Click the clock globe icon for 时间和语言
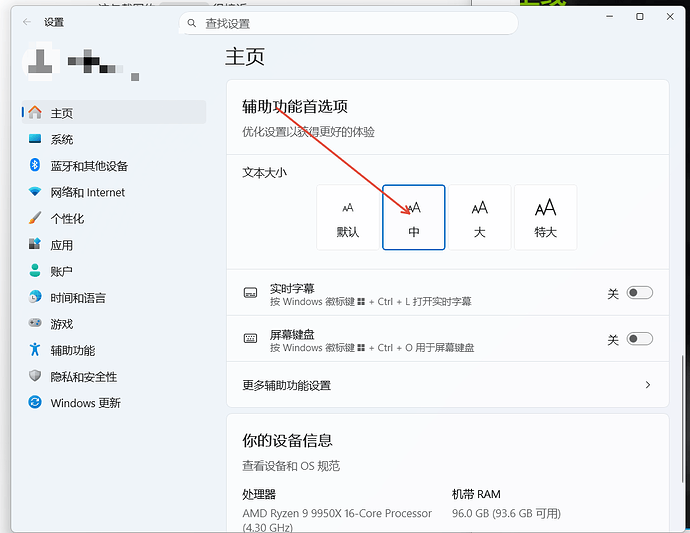The width and height of the screenshot is (690, 533). [35, 297]
